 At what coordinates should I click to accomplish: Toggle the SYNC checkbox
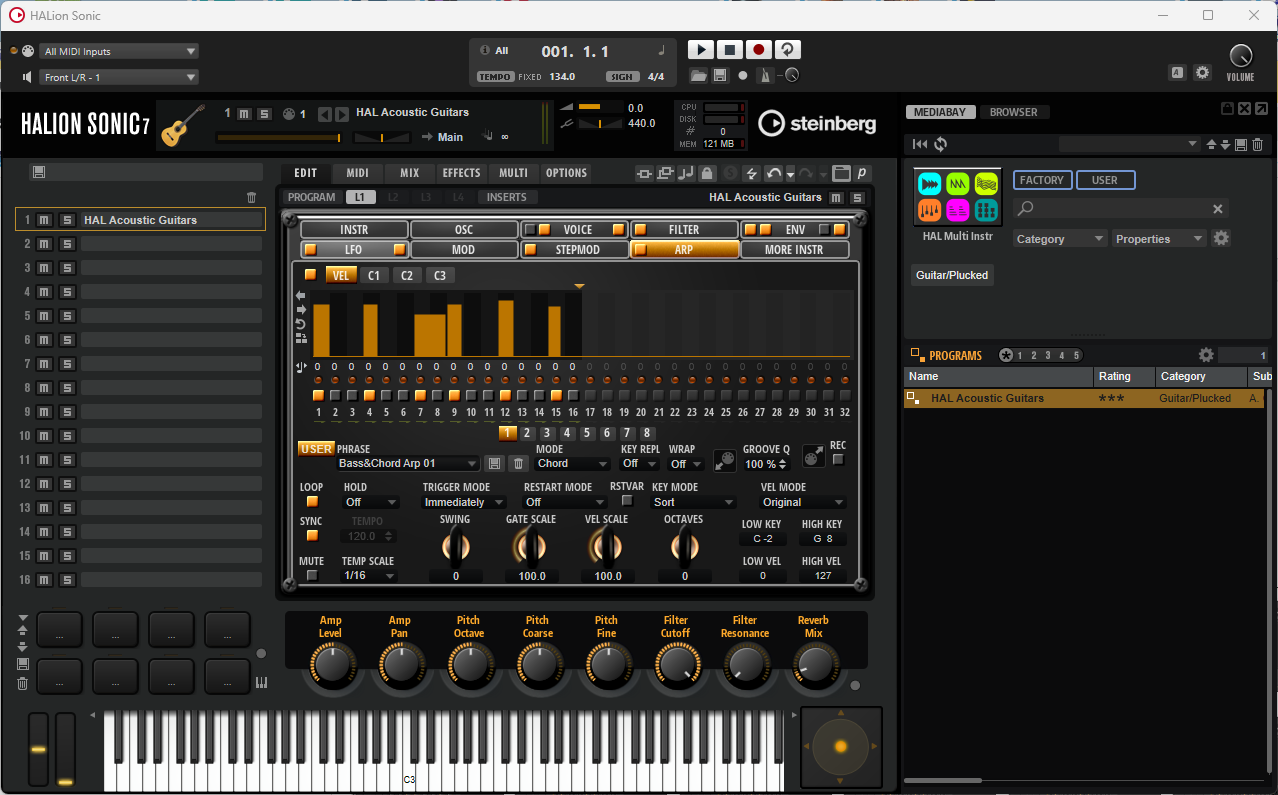pyautogui.click(x=312, y=536)
